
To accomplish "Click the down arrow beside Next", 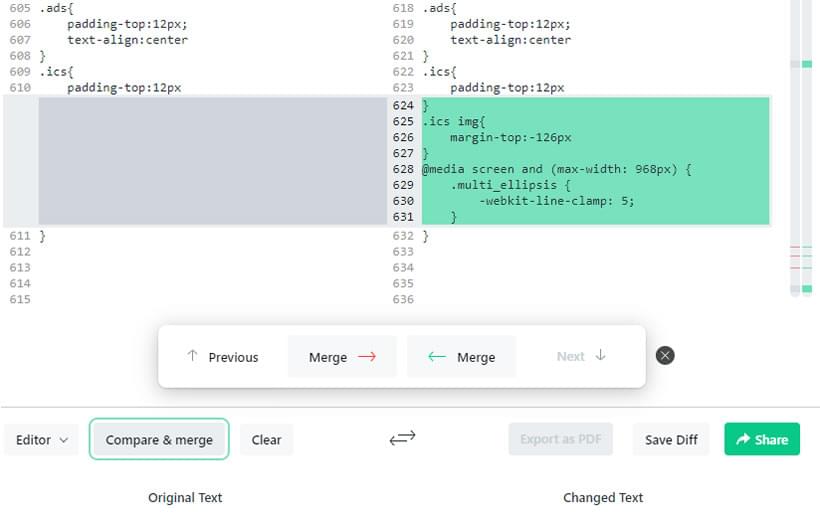I will point(600,355).
